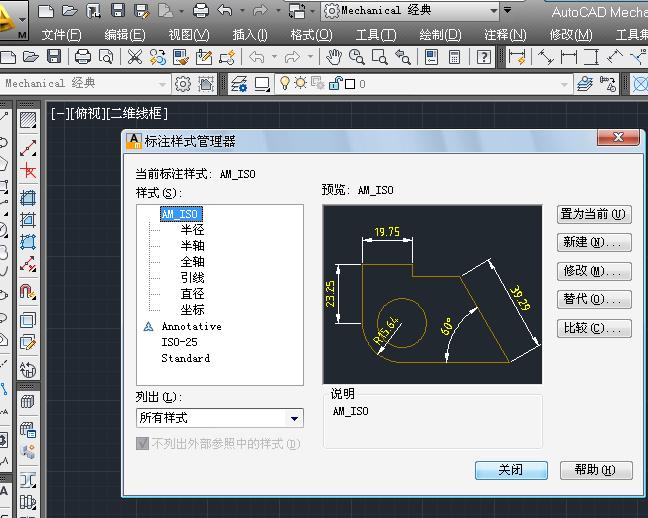Click the dimension style preview image
The height and width of the screenshot is (518, 648).
point(432,294)
